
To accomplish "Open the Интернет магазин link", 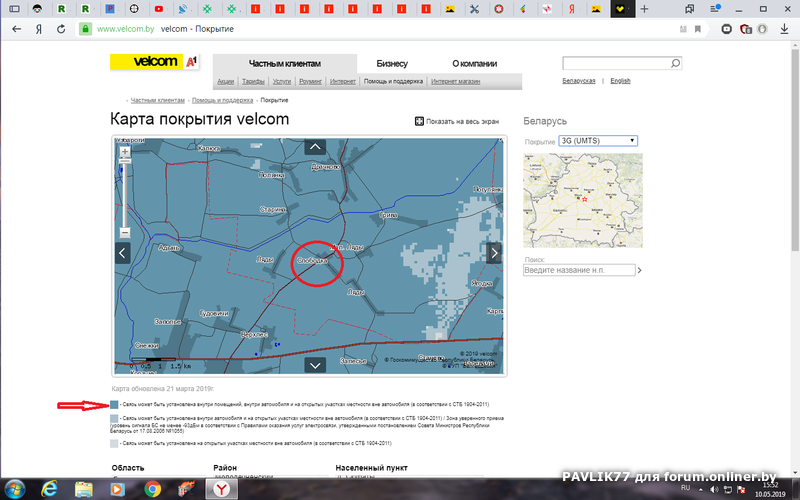I will [x=455, y=81].
